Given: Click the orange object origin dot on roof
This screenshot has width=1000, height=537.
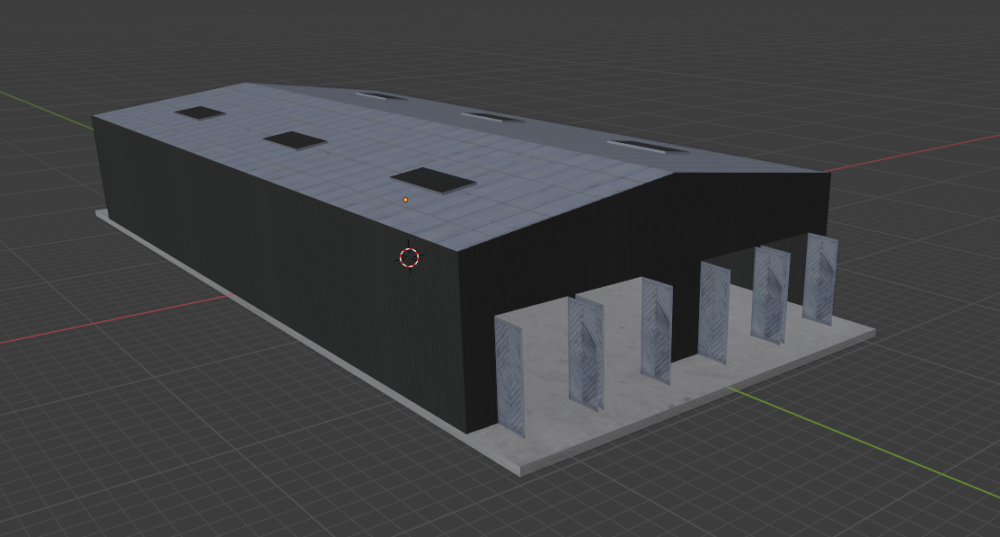Looking at the screenshot, I should pos(405,200).
